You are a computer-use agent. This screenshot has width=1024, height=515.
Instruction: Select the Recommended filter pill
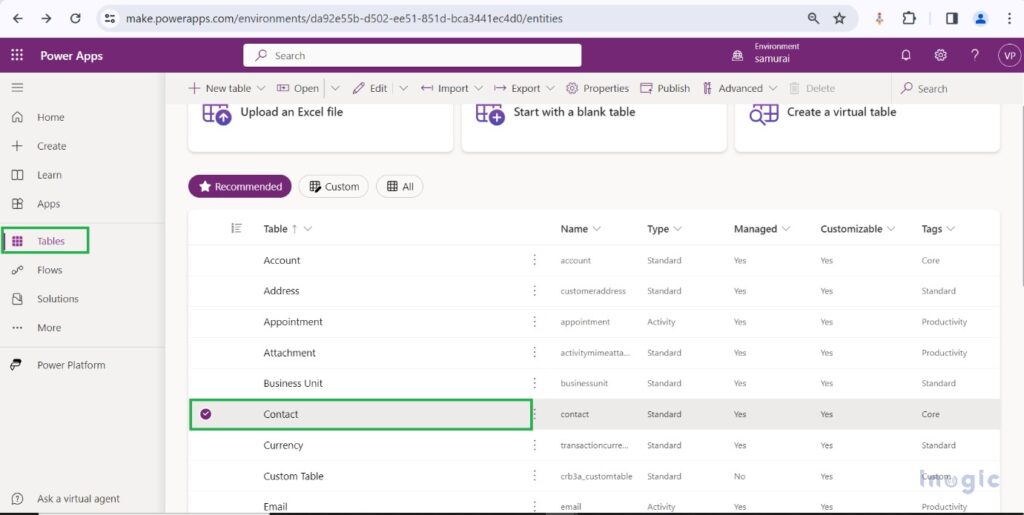pyautogui.click(x=240, y=186)
